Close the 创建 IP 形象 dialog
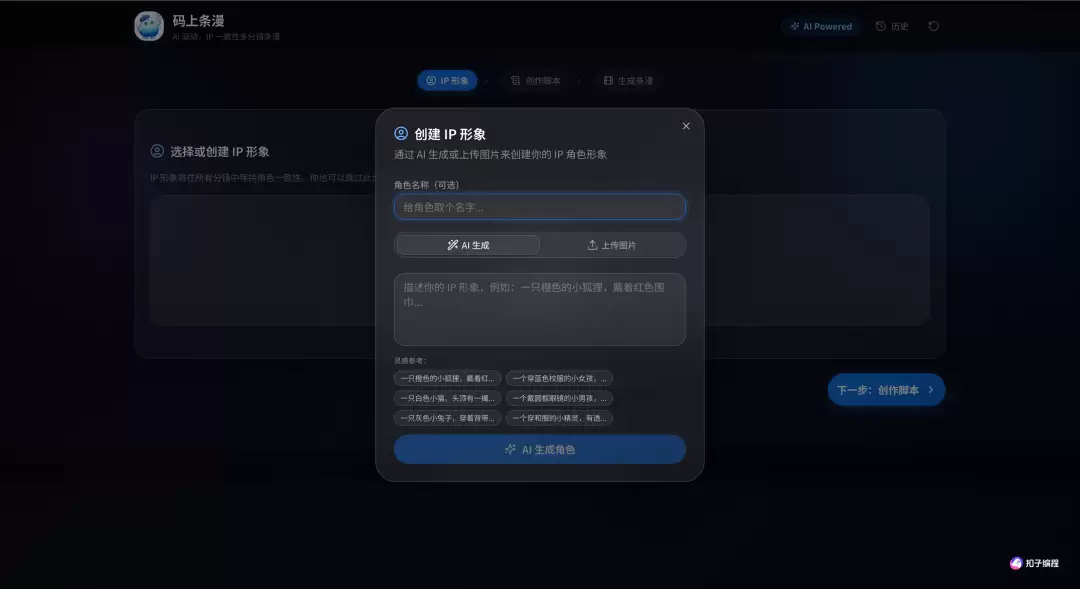The width and height of the screenshot is (1080, 589). coord(685,126)
